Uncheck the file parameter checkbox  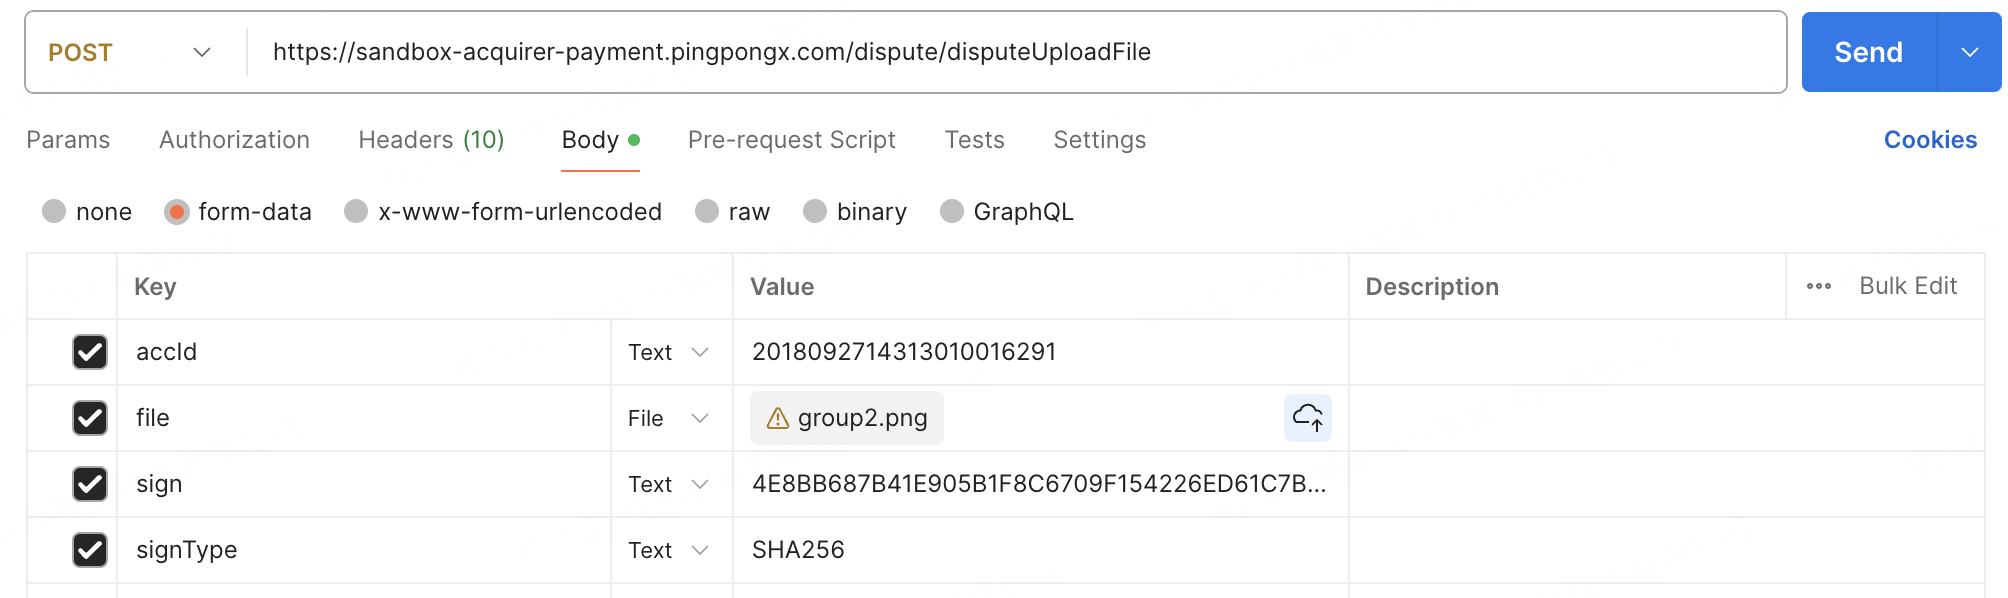coord(90,418)
